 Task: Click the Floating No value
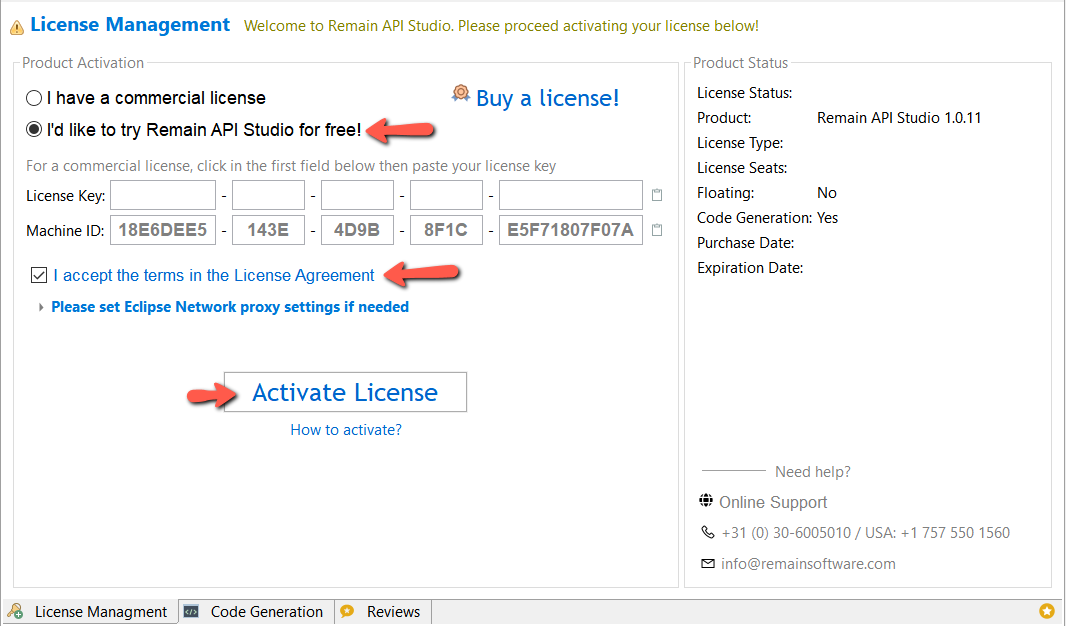tap(827, 193)
